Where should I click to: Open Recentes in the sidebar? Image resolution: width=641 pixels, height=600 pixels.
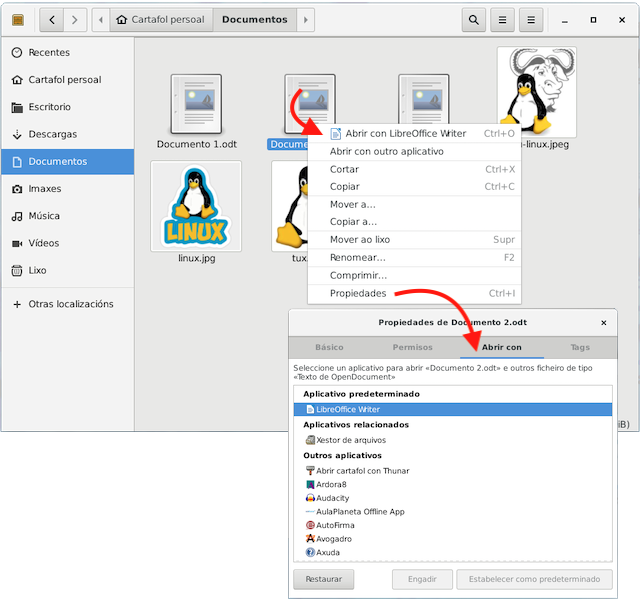[x=49, y=52]
